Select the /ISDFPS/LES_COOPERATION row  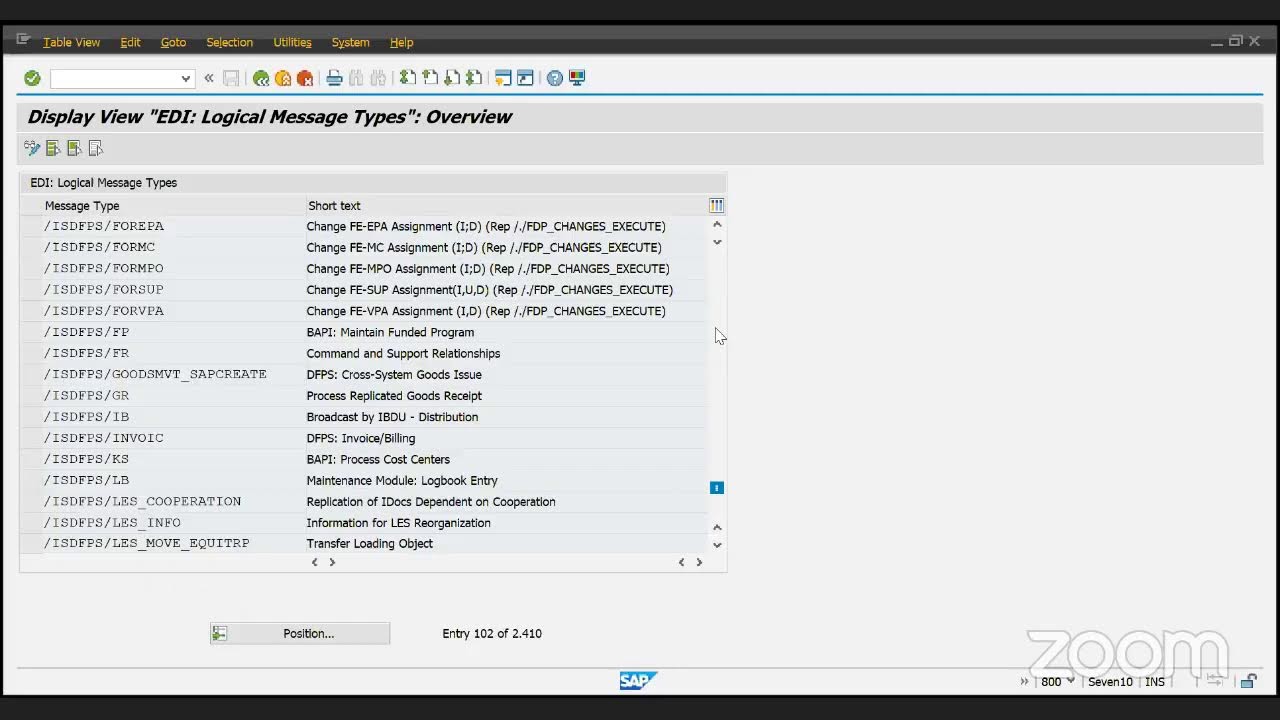pos(365,501)
